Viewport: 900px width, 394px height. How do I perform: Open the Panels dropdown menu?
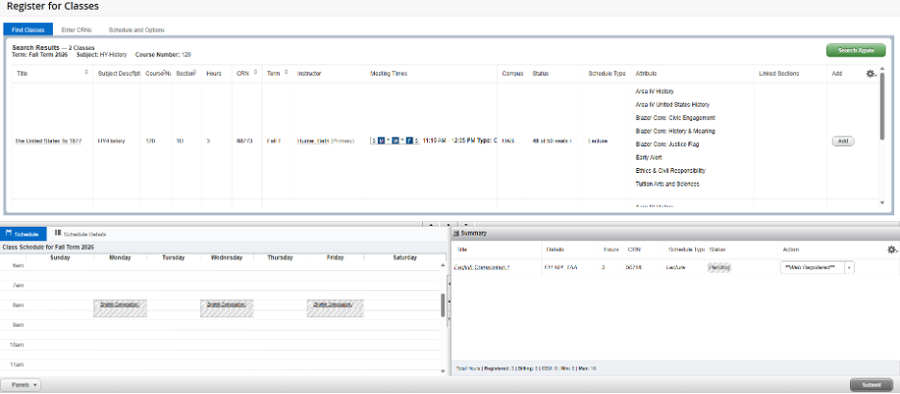point(21,385)
